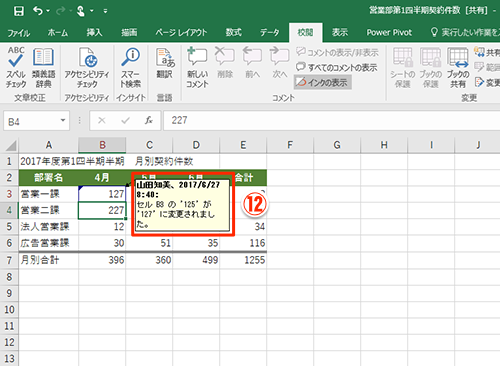Click the formula bar confirm checkmark
The image size is (500, 366).
pyautogui.click(x=125, y=121)
